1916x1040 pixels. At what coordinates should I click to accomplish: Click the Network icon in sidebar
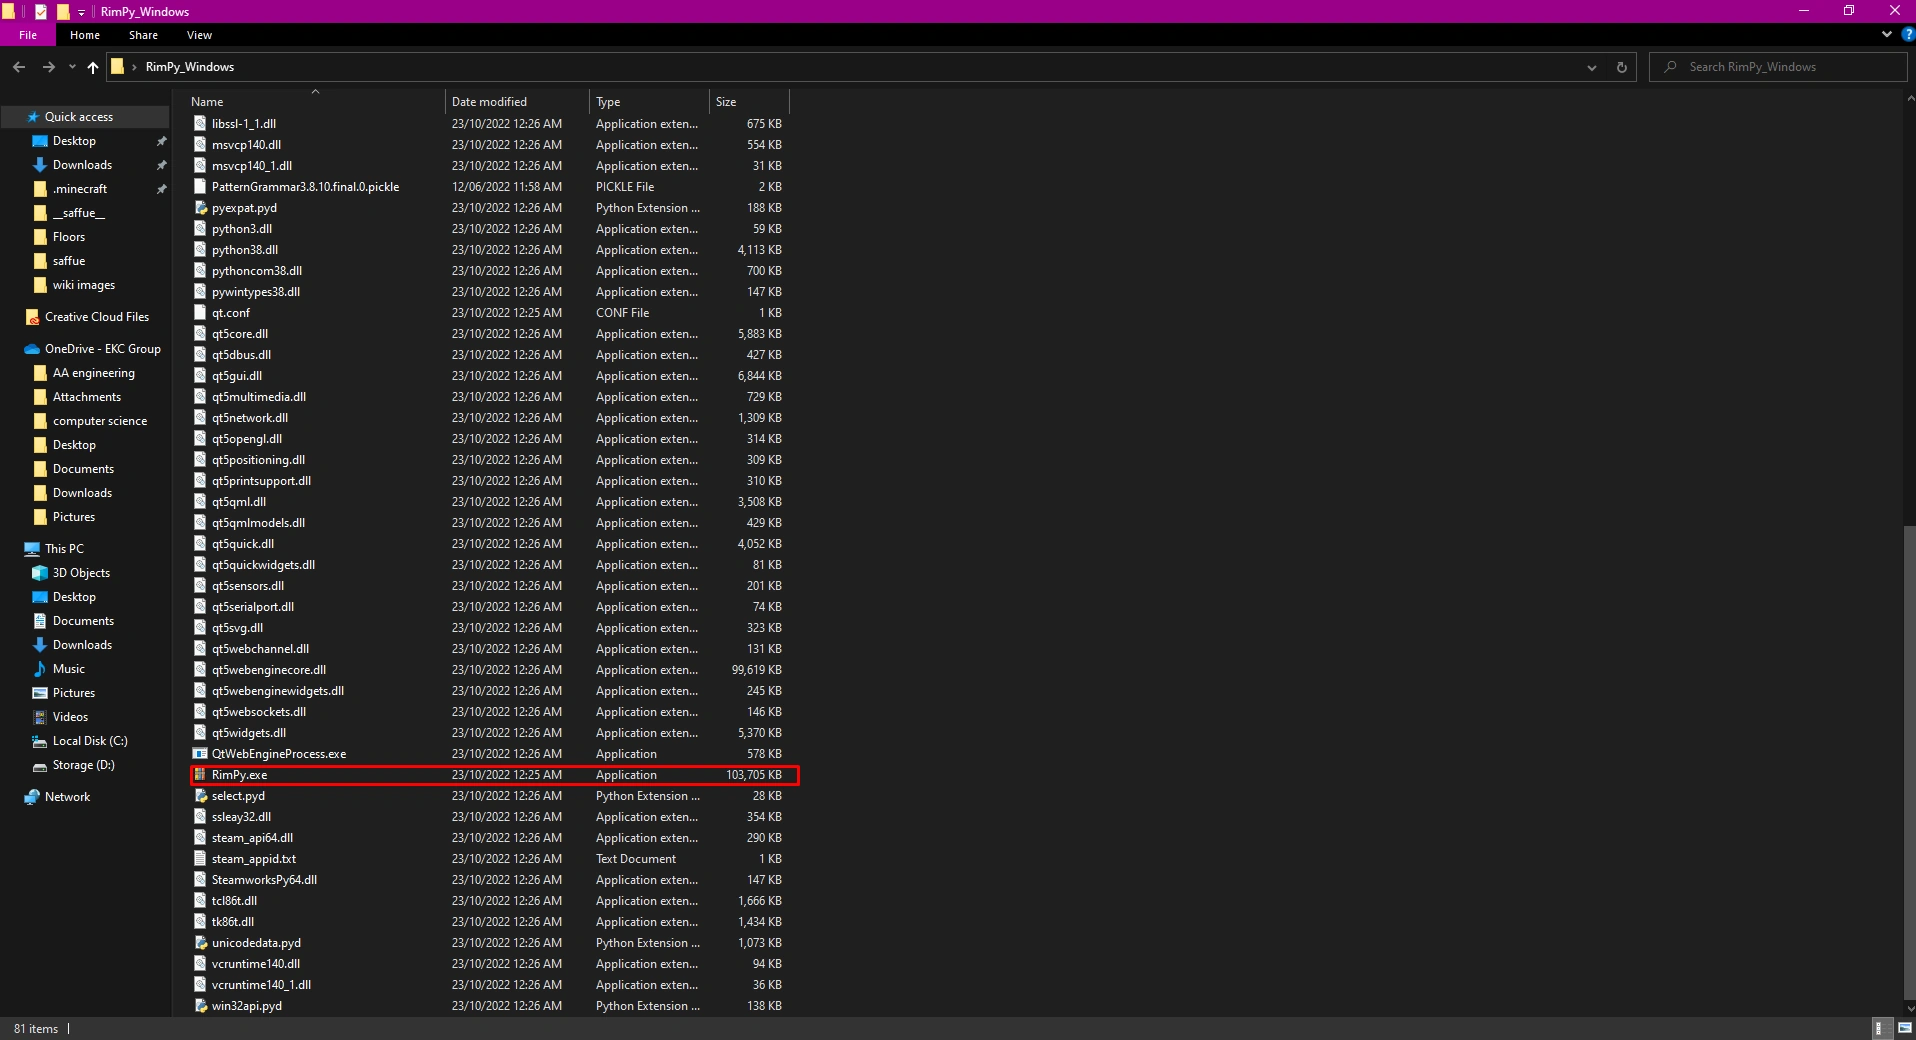point(32,797)
